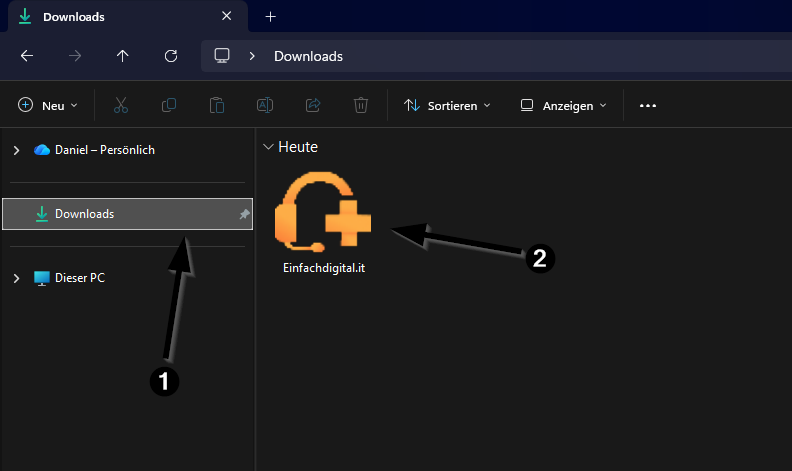
Task: Select Downloads in the navigation pane
Action: [84, 214]
